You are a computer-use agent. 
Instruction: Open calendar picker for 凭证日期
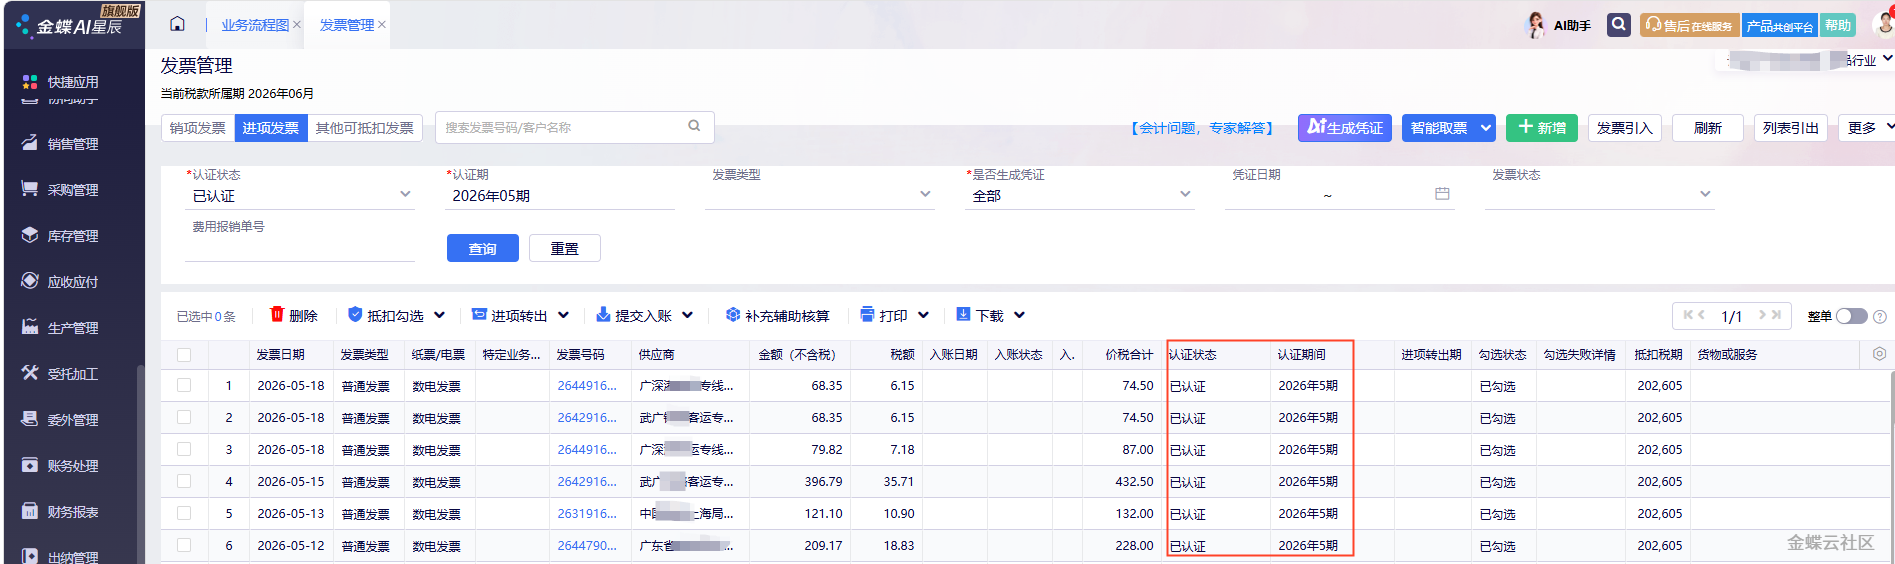[x=1442, y=194]
